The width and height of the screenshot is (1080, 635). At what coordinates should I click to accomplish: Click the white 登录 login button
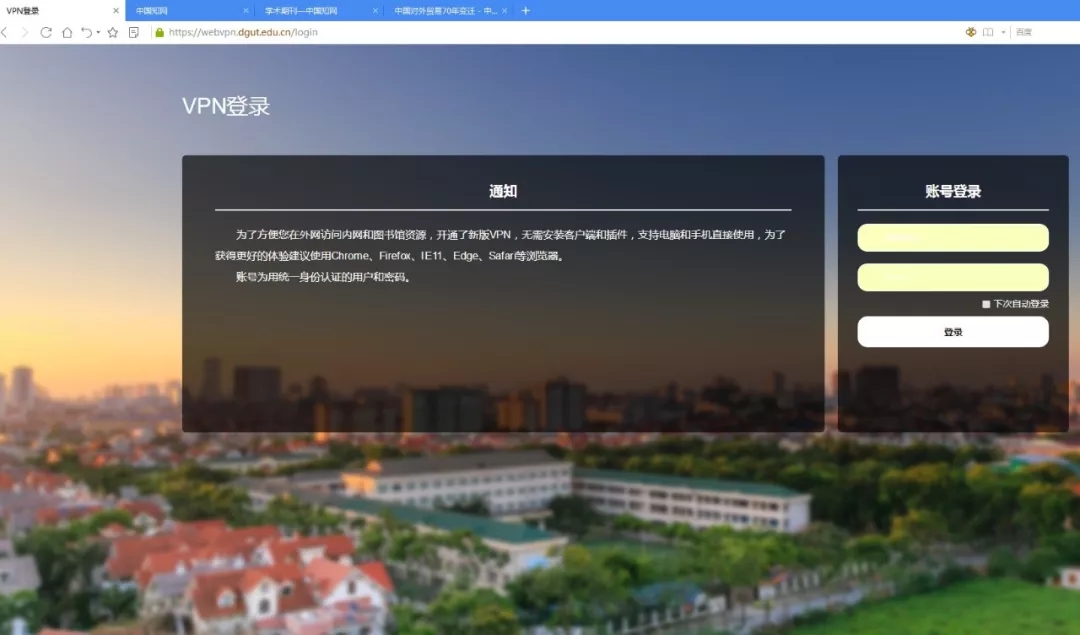[953, 332]
